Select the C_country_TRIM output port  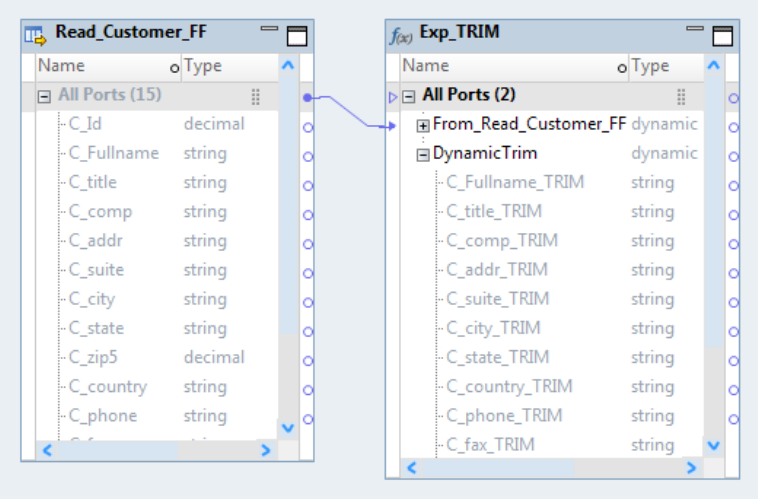509,386
